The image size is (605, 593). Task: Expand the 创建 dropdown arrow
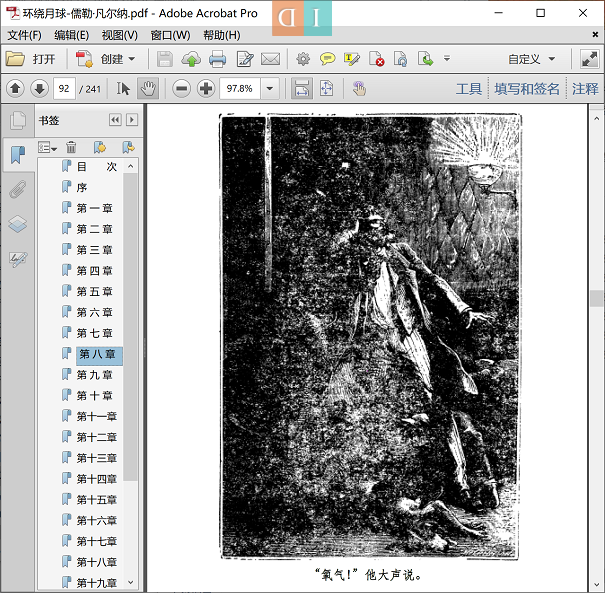(132, 59)
